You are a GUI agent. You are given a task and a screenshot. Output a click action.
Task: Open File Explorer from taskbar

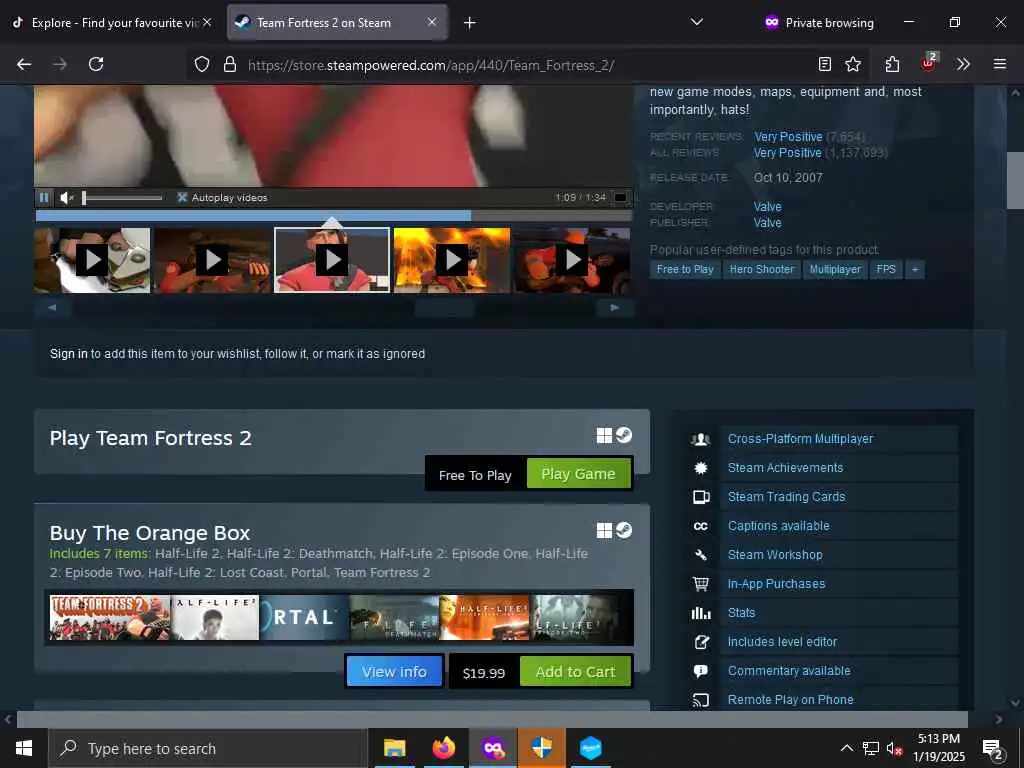[x=394, y=748]
